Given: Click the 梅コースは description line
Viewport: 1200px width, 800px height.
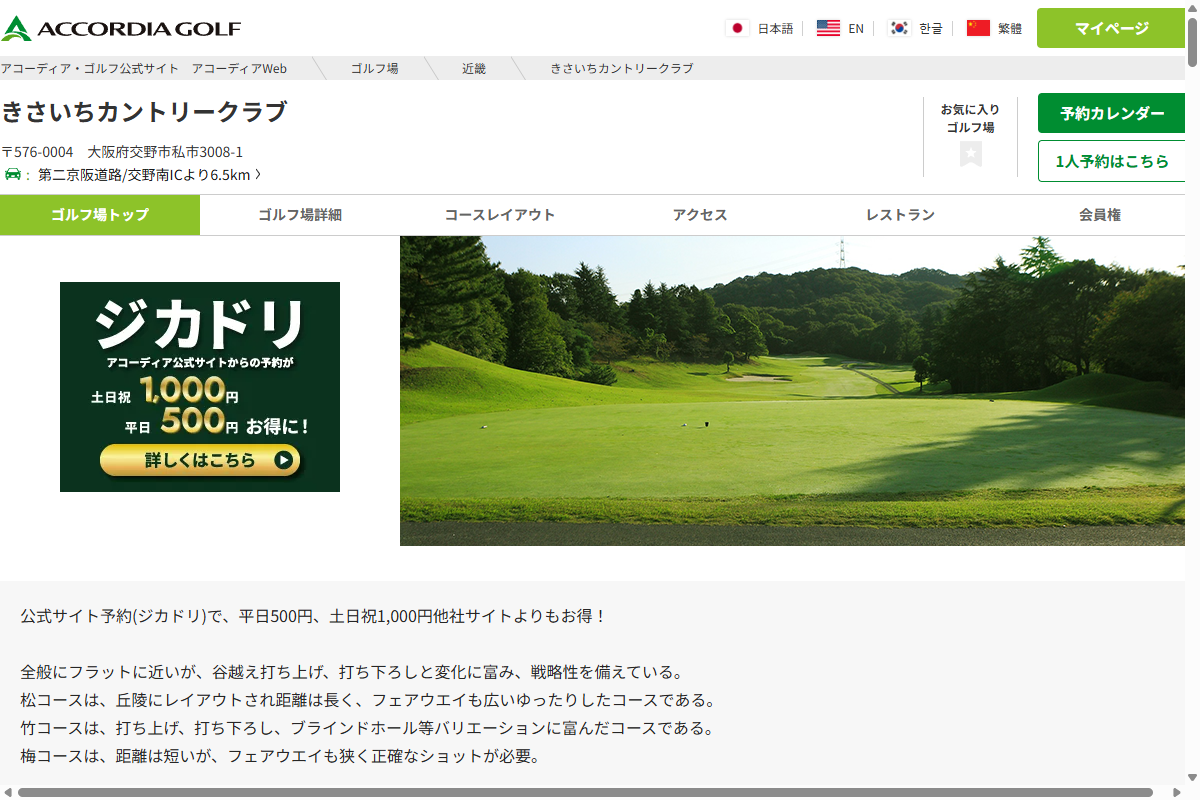Looking at the screenshot, I should (x=280, y=756).
